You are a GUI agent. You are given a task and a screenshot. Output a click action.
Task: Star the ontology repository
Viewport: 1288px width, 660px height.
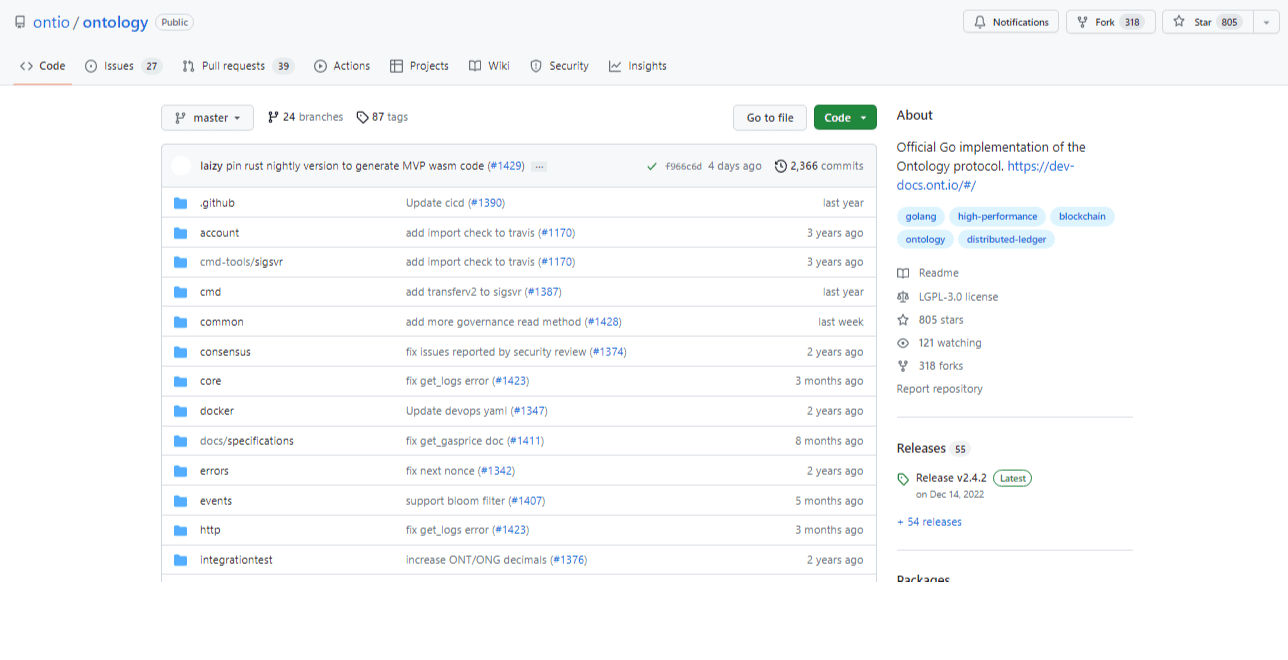[1206, 22]
